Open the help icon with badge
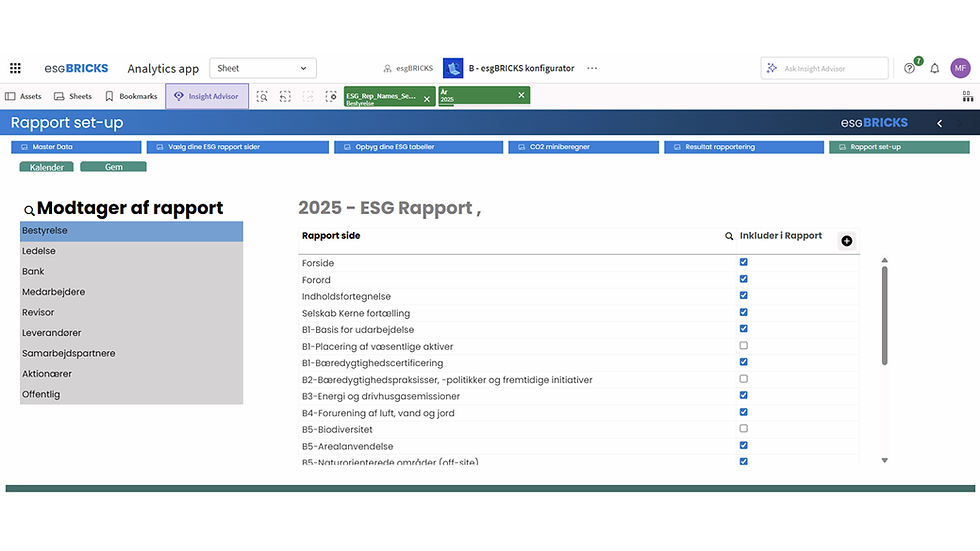This screenshot has height=551, width=980. 909,68
